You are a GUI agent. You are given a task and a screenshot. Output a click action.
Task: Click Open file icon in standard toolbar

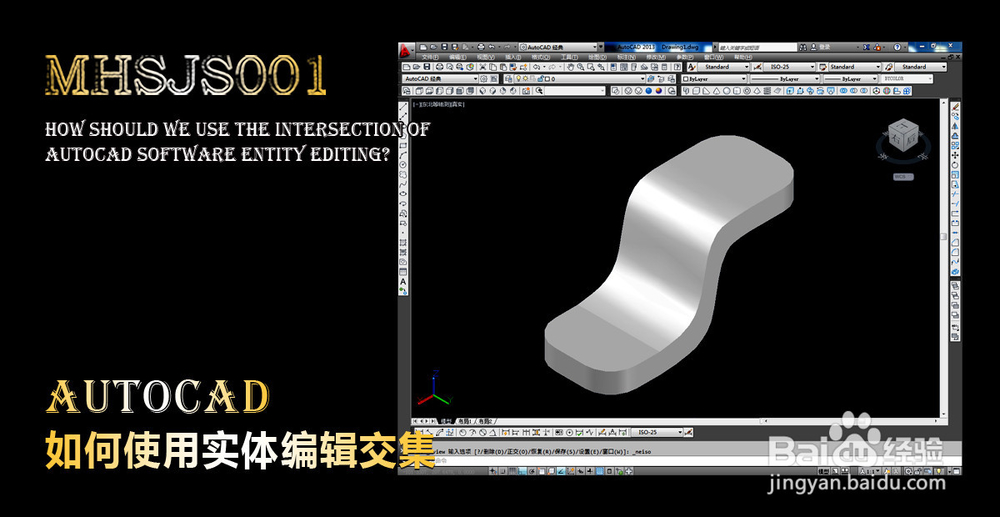coord(416,67)
